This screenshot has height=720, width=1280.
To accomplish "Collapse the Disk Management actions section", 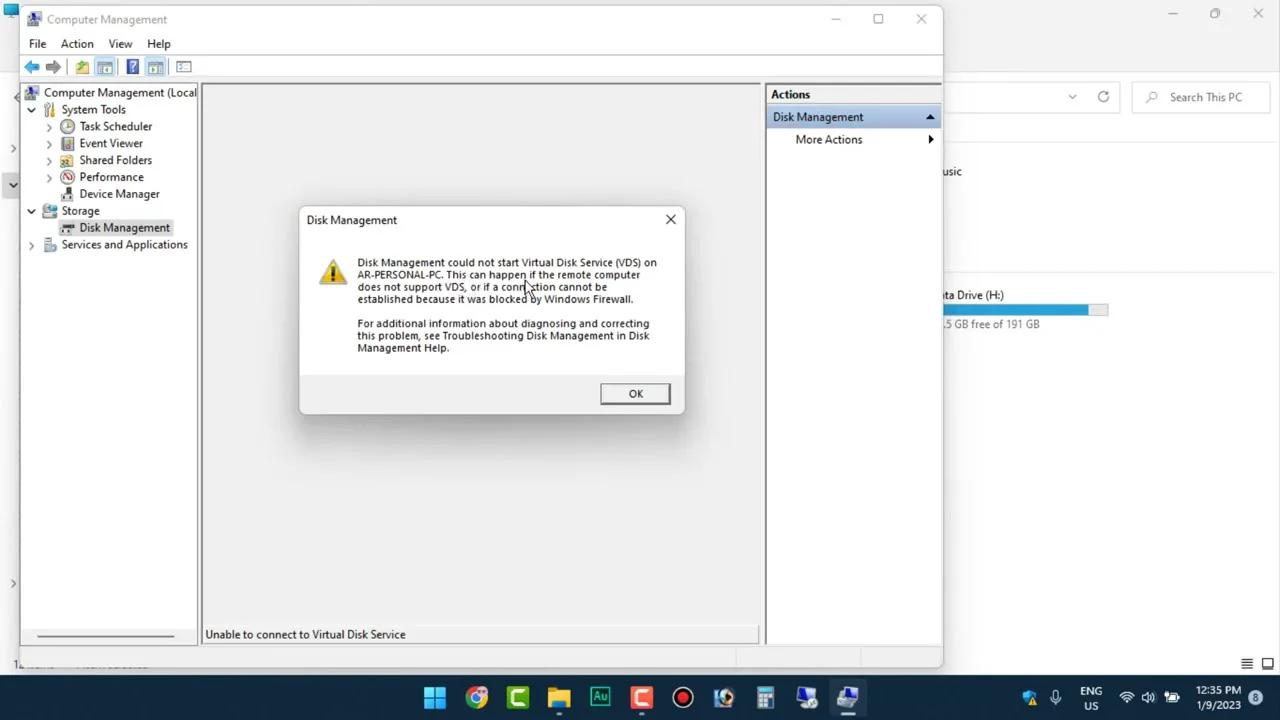I will [929, 117].
